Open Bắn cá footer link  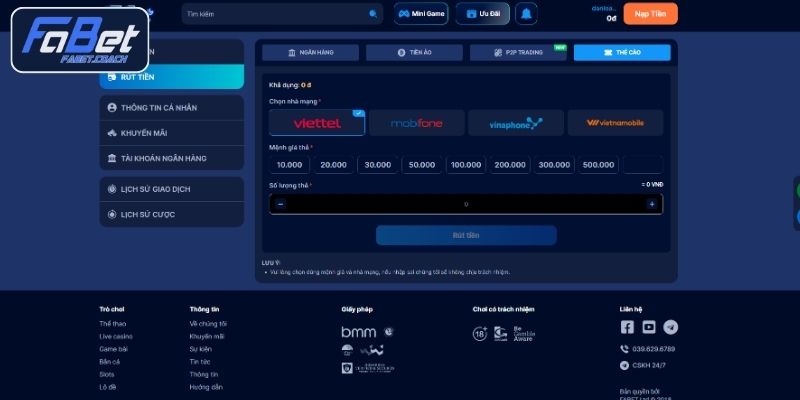click(x=110, y=362)
